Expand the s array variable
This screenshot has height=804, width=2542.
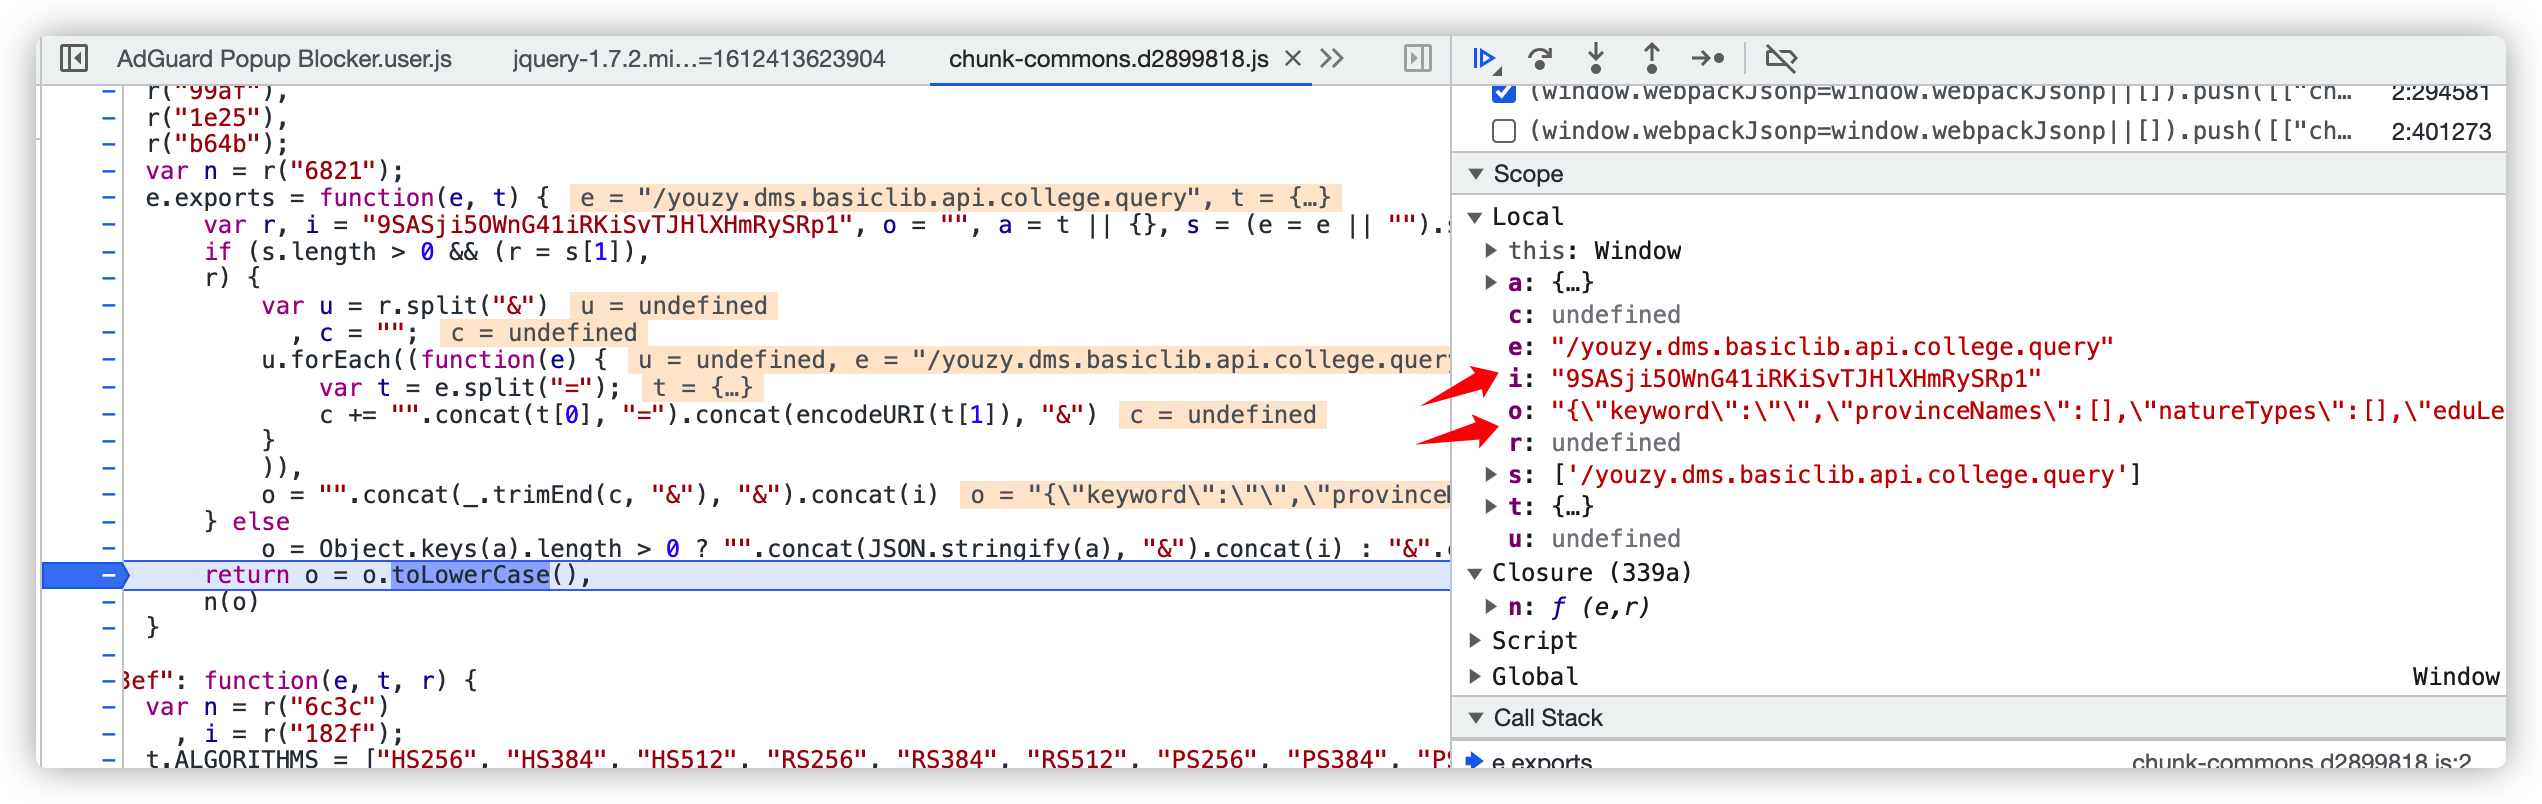(1491, 474)
